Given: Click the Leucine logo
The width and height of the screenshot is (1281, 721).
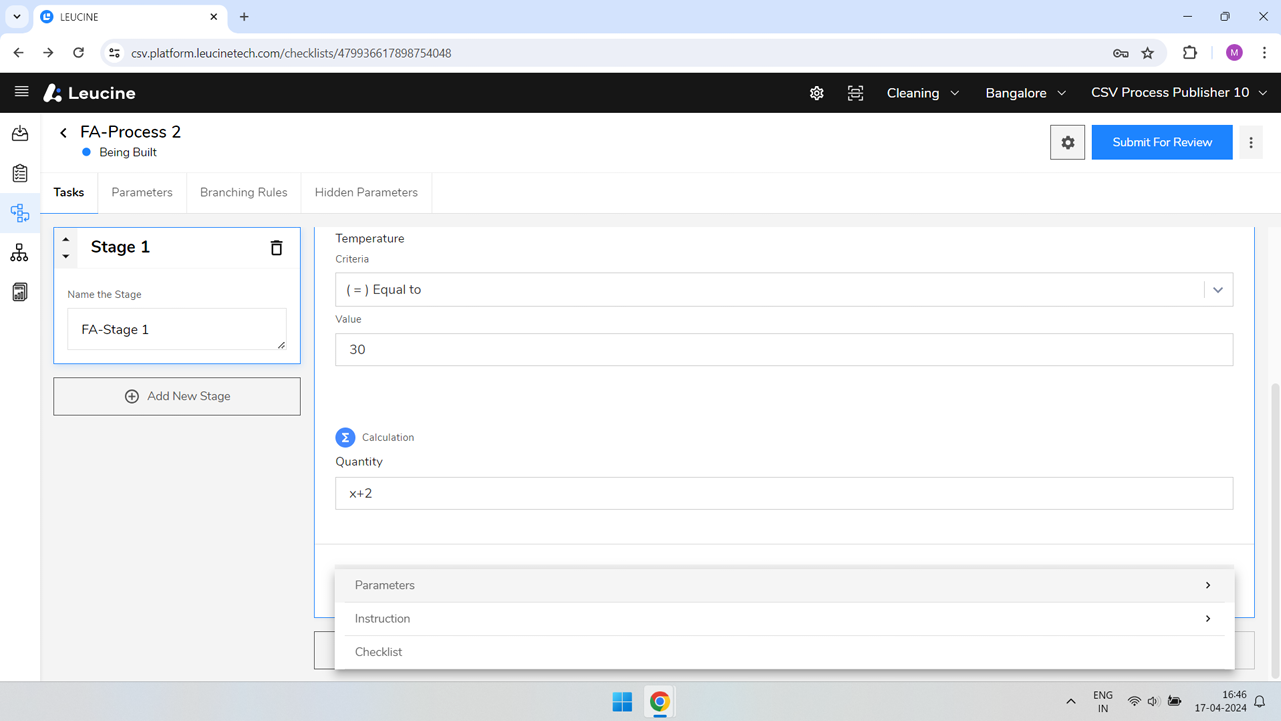Looking at the screenshot, I should click(x=89, y=93).
